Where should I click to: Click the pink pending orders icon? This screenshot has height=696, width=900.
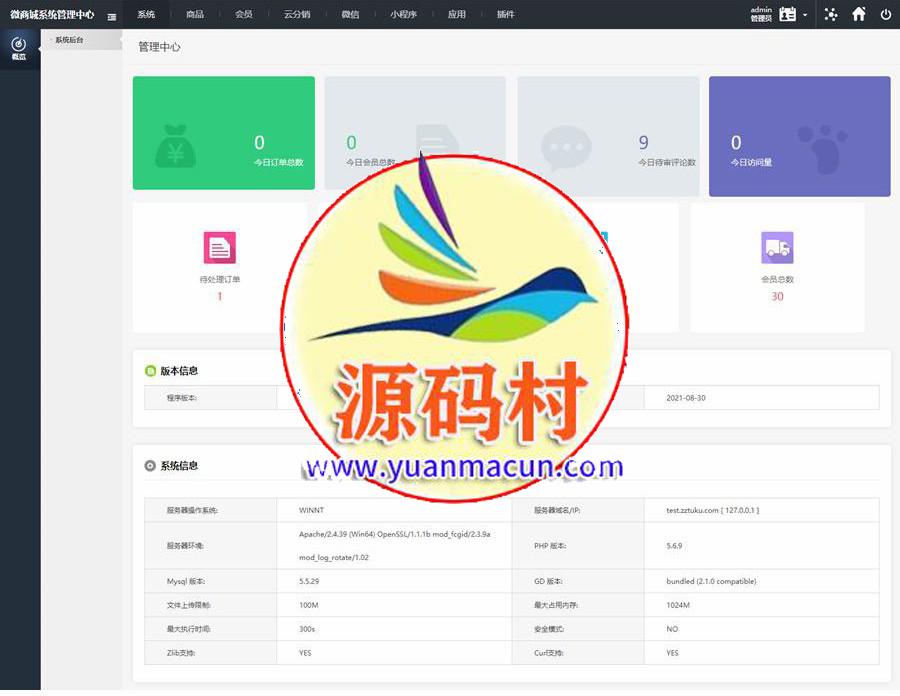click(219, 247)
